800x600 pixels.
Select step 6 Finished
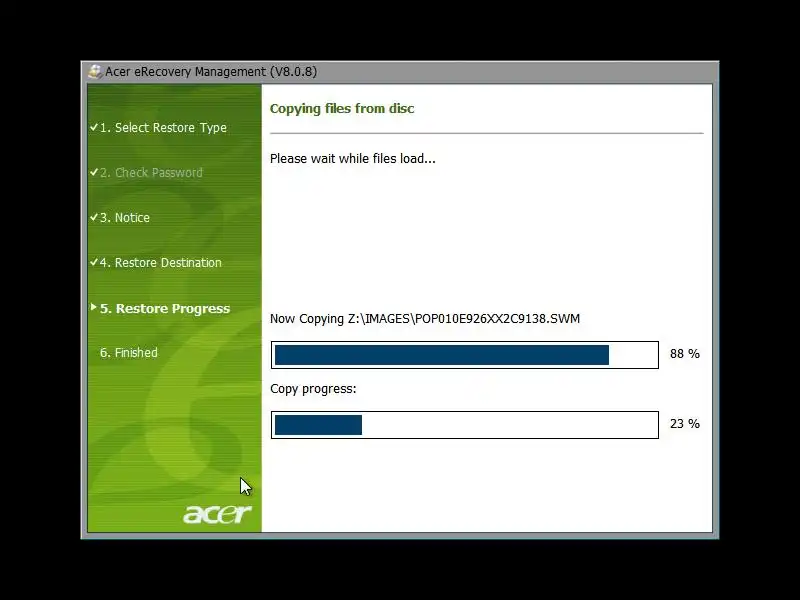click(x=129, y=353)
